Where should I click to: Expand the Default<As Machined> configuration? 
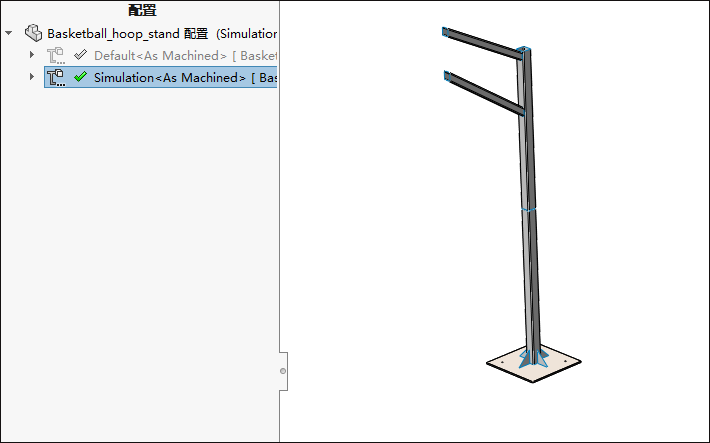click(x=32, y=55)
